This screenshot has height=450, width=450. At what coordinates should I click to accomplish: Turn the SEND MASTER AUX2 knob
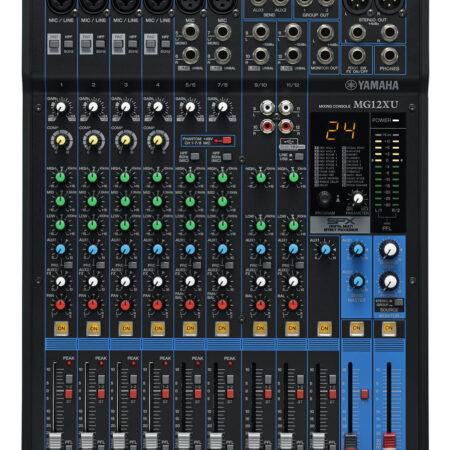[358, 282]
